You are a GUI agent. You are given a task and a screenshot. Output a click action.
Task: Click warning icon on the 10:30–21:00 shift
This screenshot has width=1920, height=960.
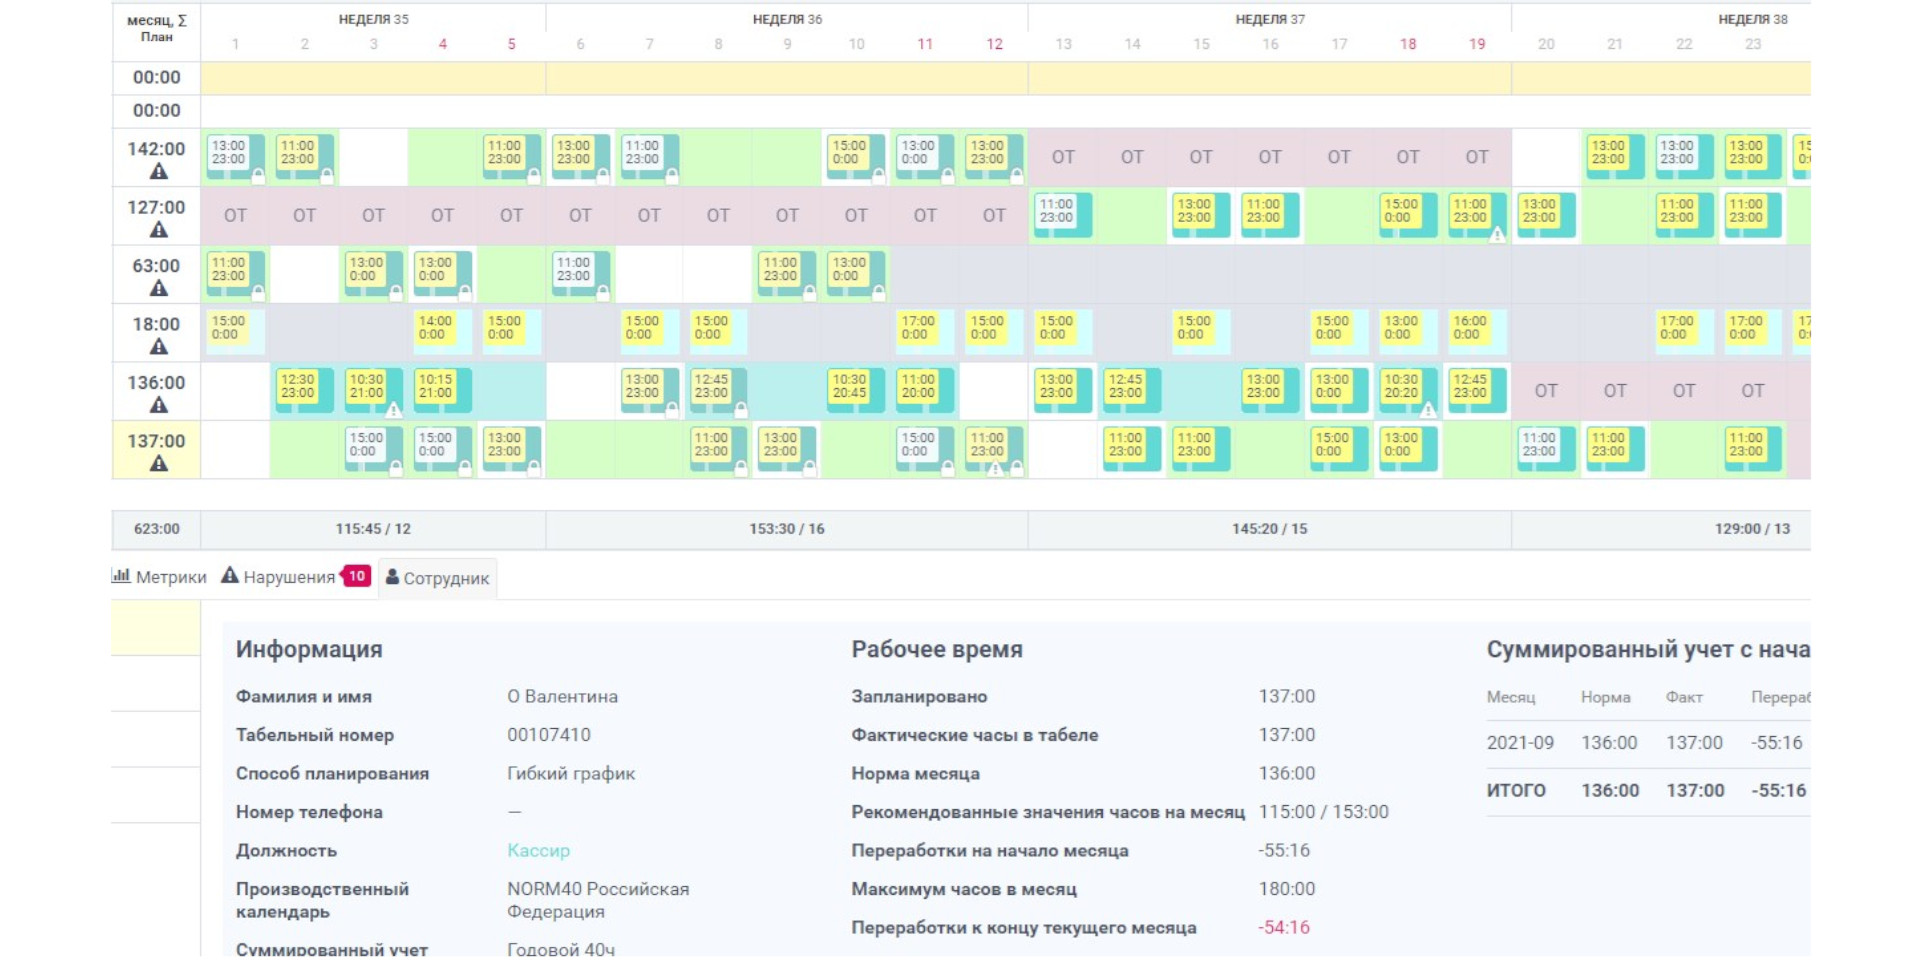click(x=394, y=410)
